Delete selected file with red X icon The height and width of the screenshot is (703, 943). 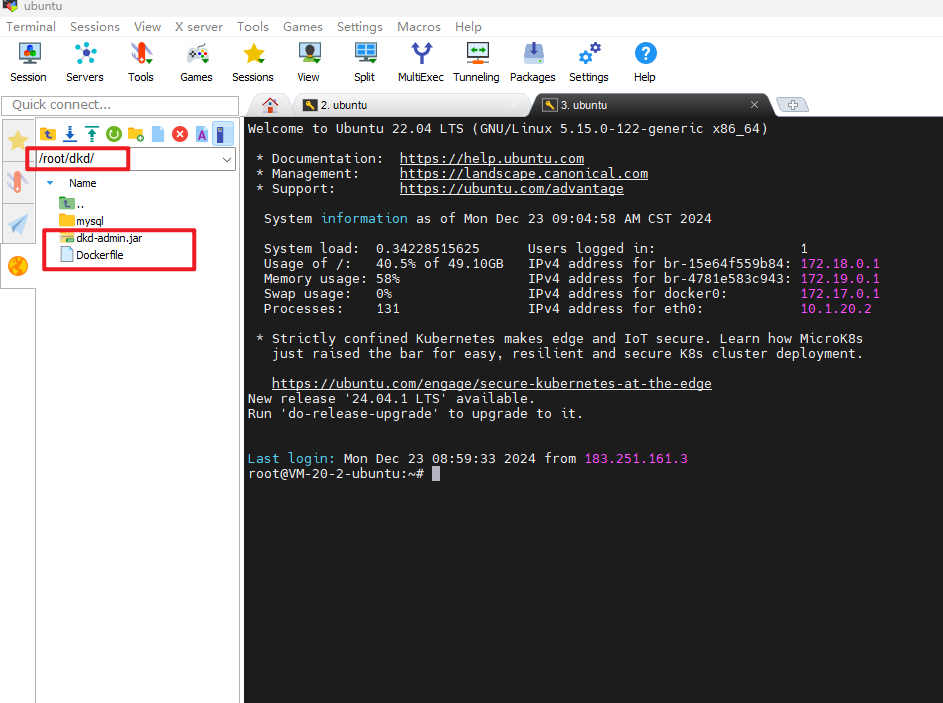pos(180,134)
